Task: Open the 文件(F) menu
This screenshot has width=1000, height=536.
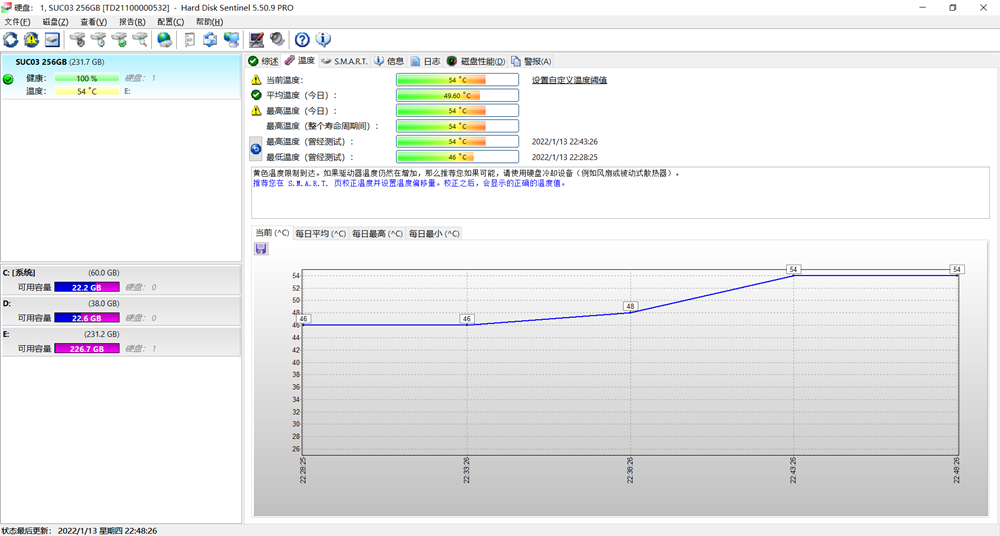Action: click(17, 22)
